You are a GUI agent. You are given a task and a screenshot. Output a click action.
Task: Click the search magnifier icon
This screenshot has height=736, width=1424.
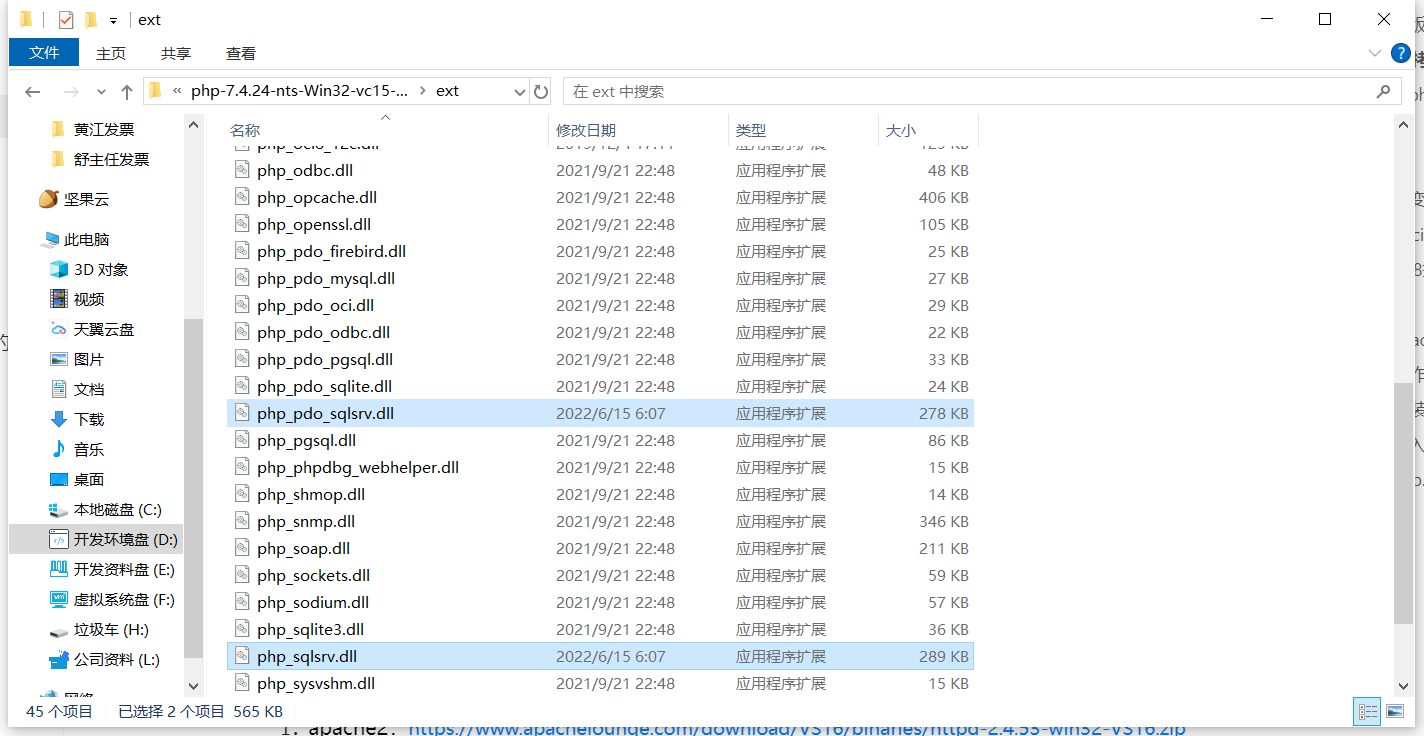tap(1383, 92)
